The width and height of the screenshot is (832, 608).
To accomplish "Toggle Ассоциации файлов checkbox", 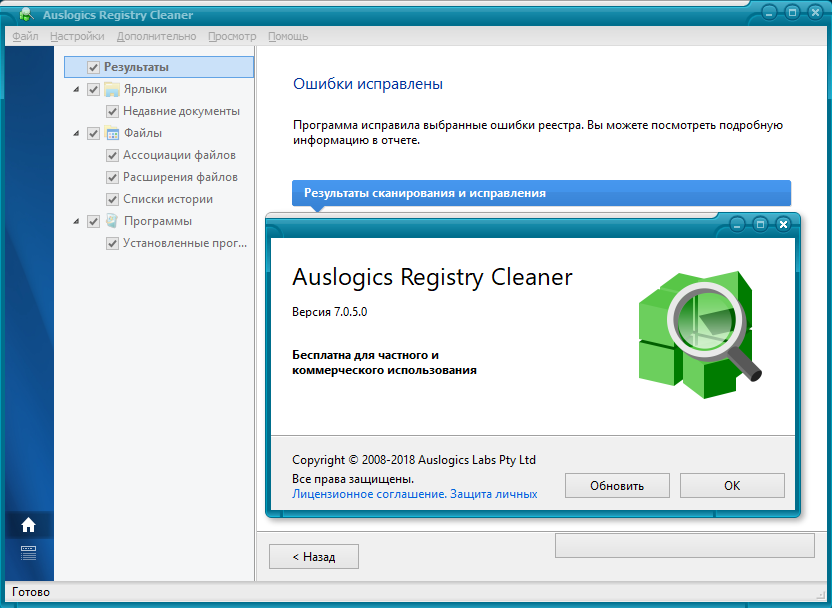I will (x=112, y=155).
